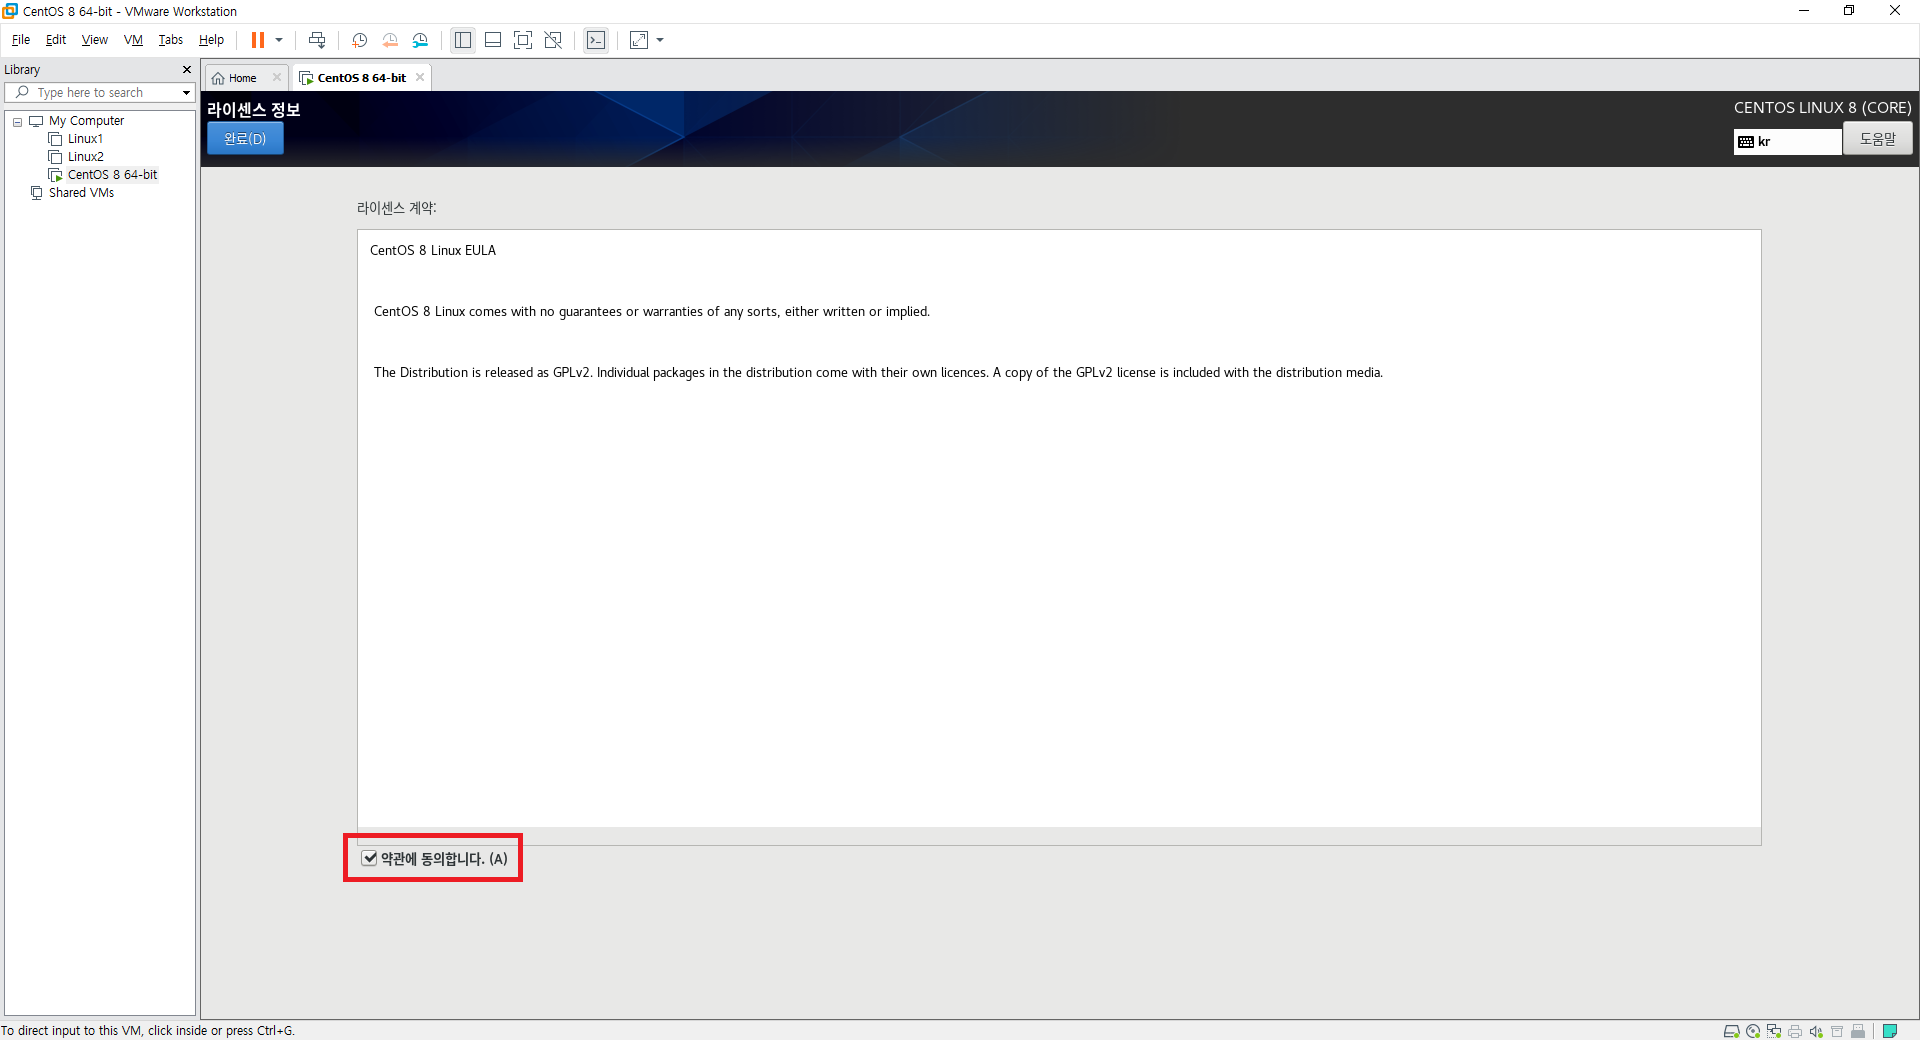Toggle the library sidebar view
Screen dimensions: 1920x1040
tap(463, 40)
